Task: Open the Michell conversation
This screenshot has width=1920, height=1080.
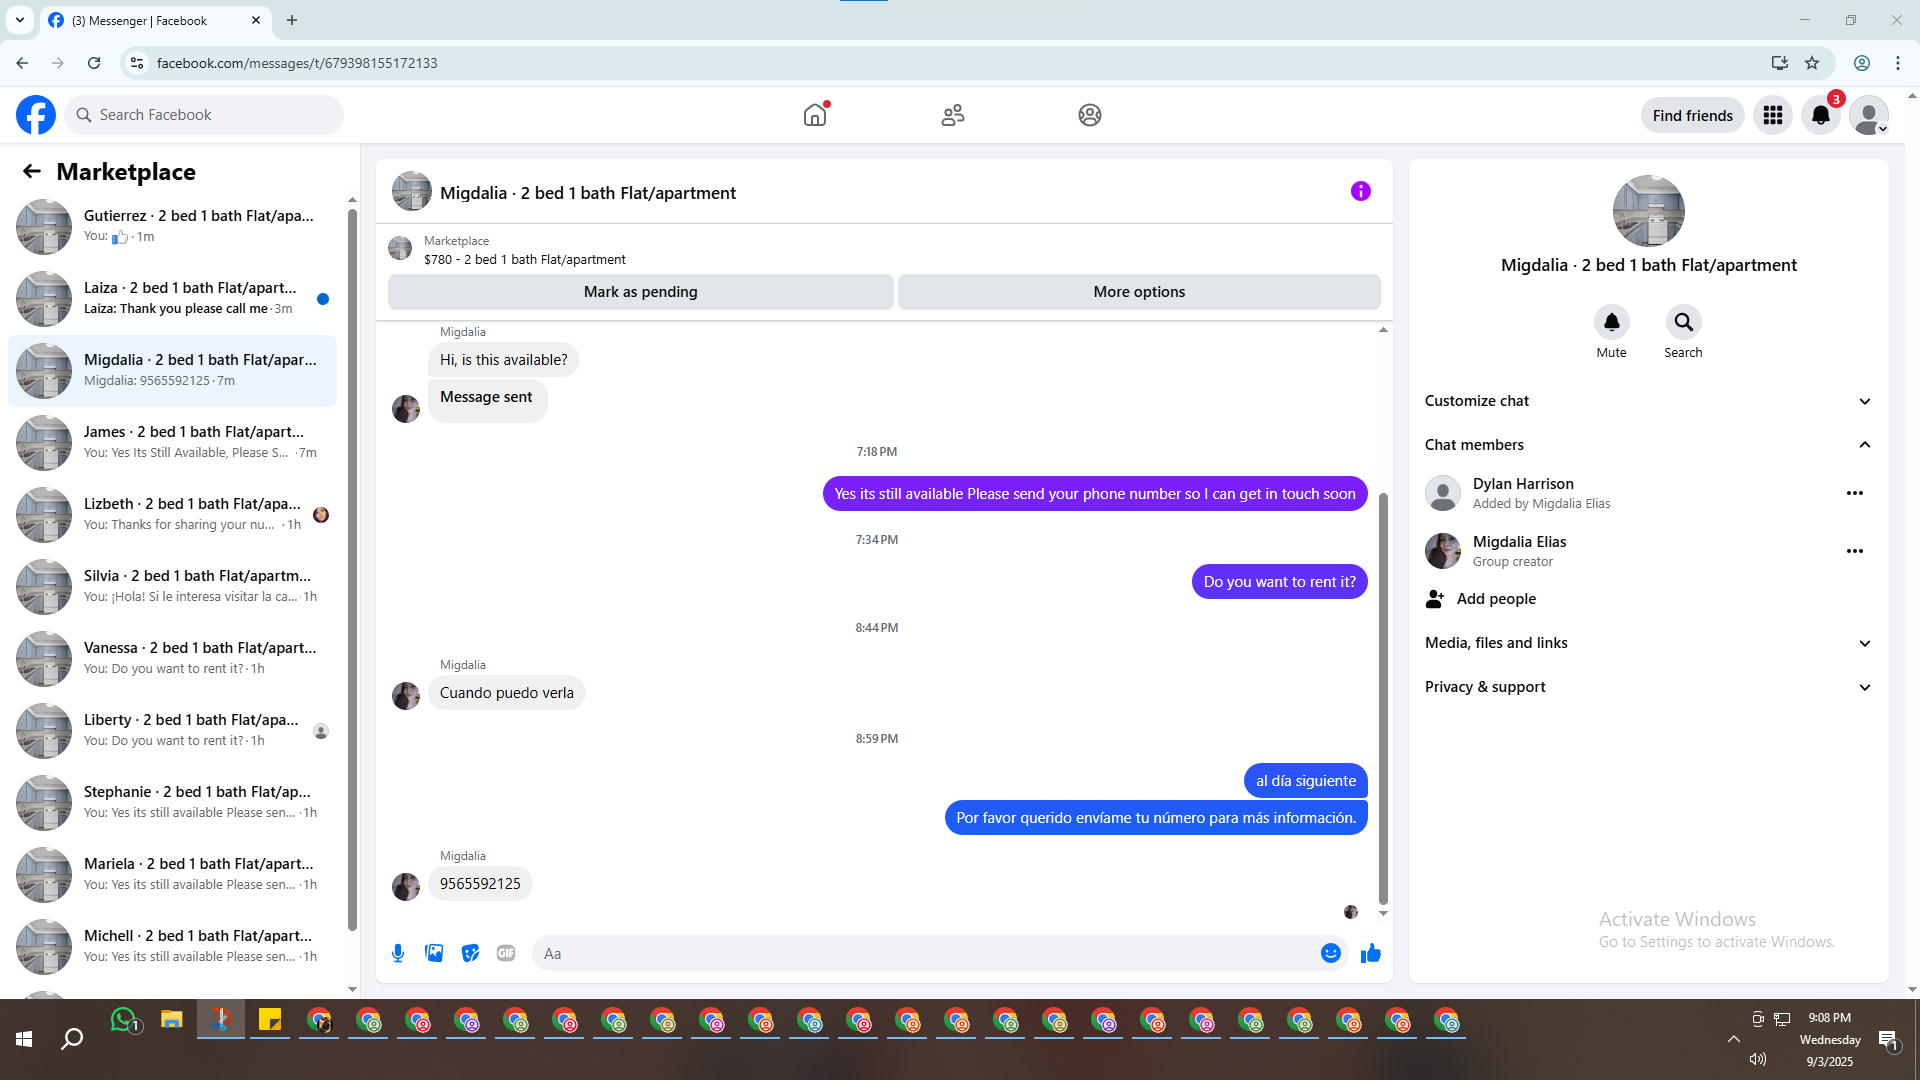Action: pos(172,946)
